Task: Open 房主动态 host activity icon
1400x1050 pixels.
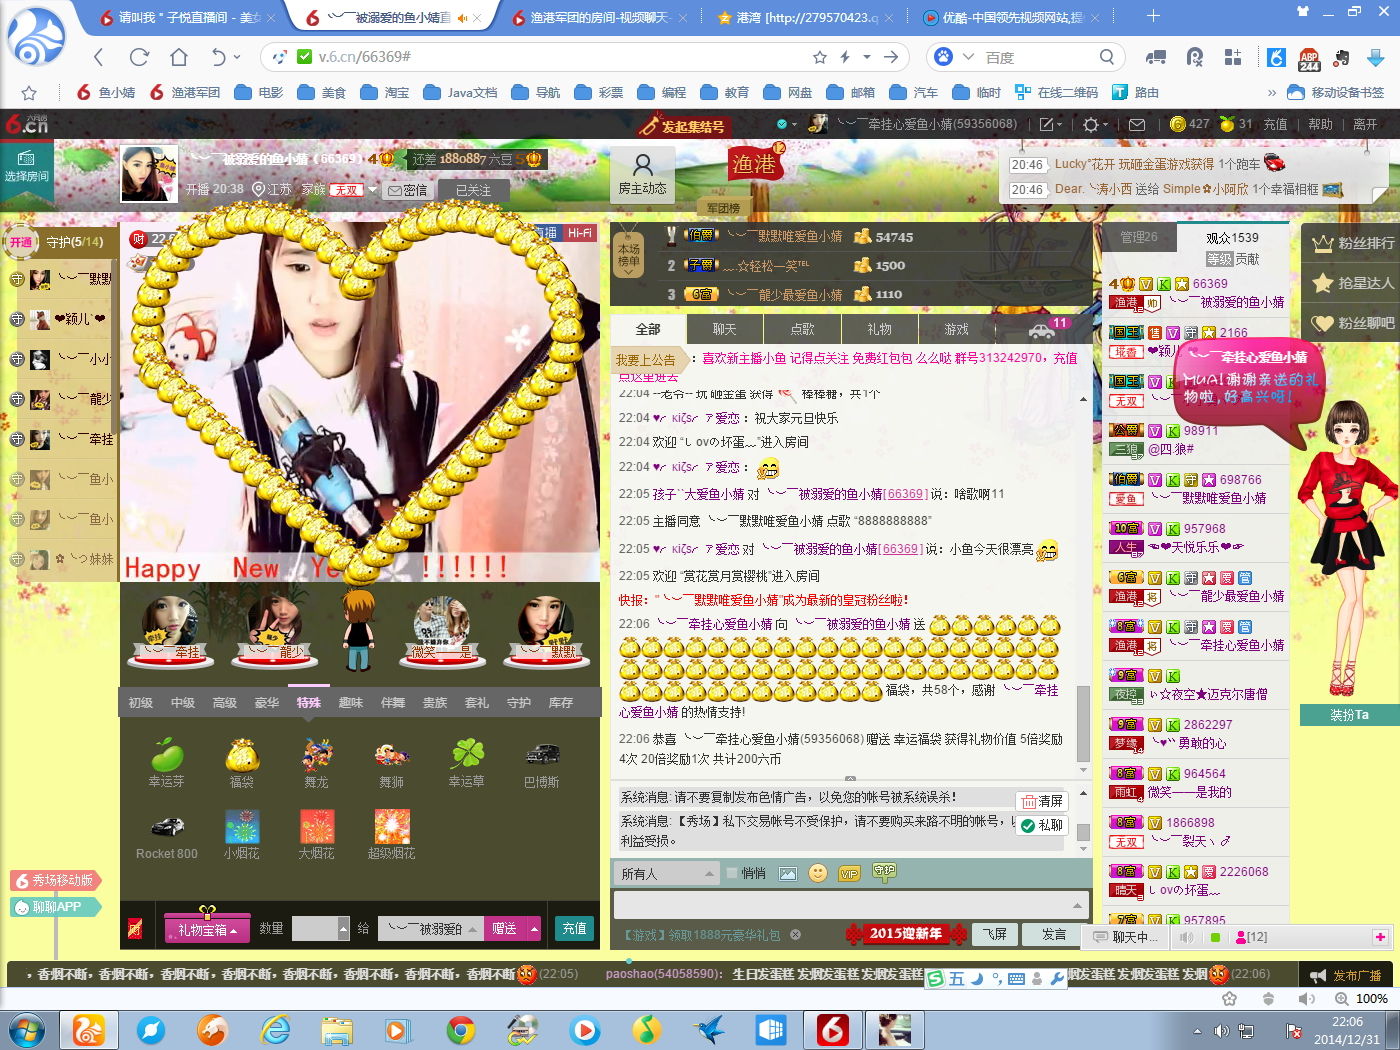Action: coord(643,174)
